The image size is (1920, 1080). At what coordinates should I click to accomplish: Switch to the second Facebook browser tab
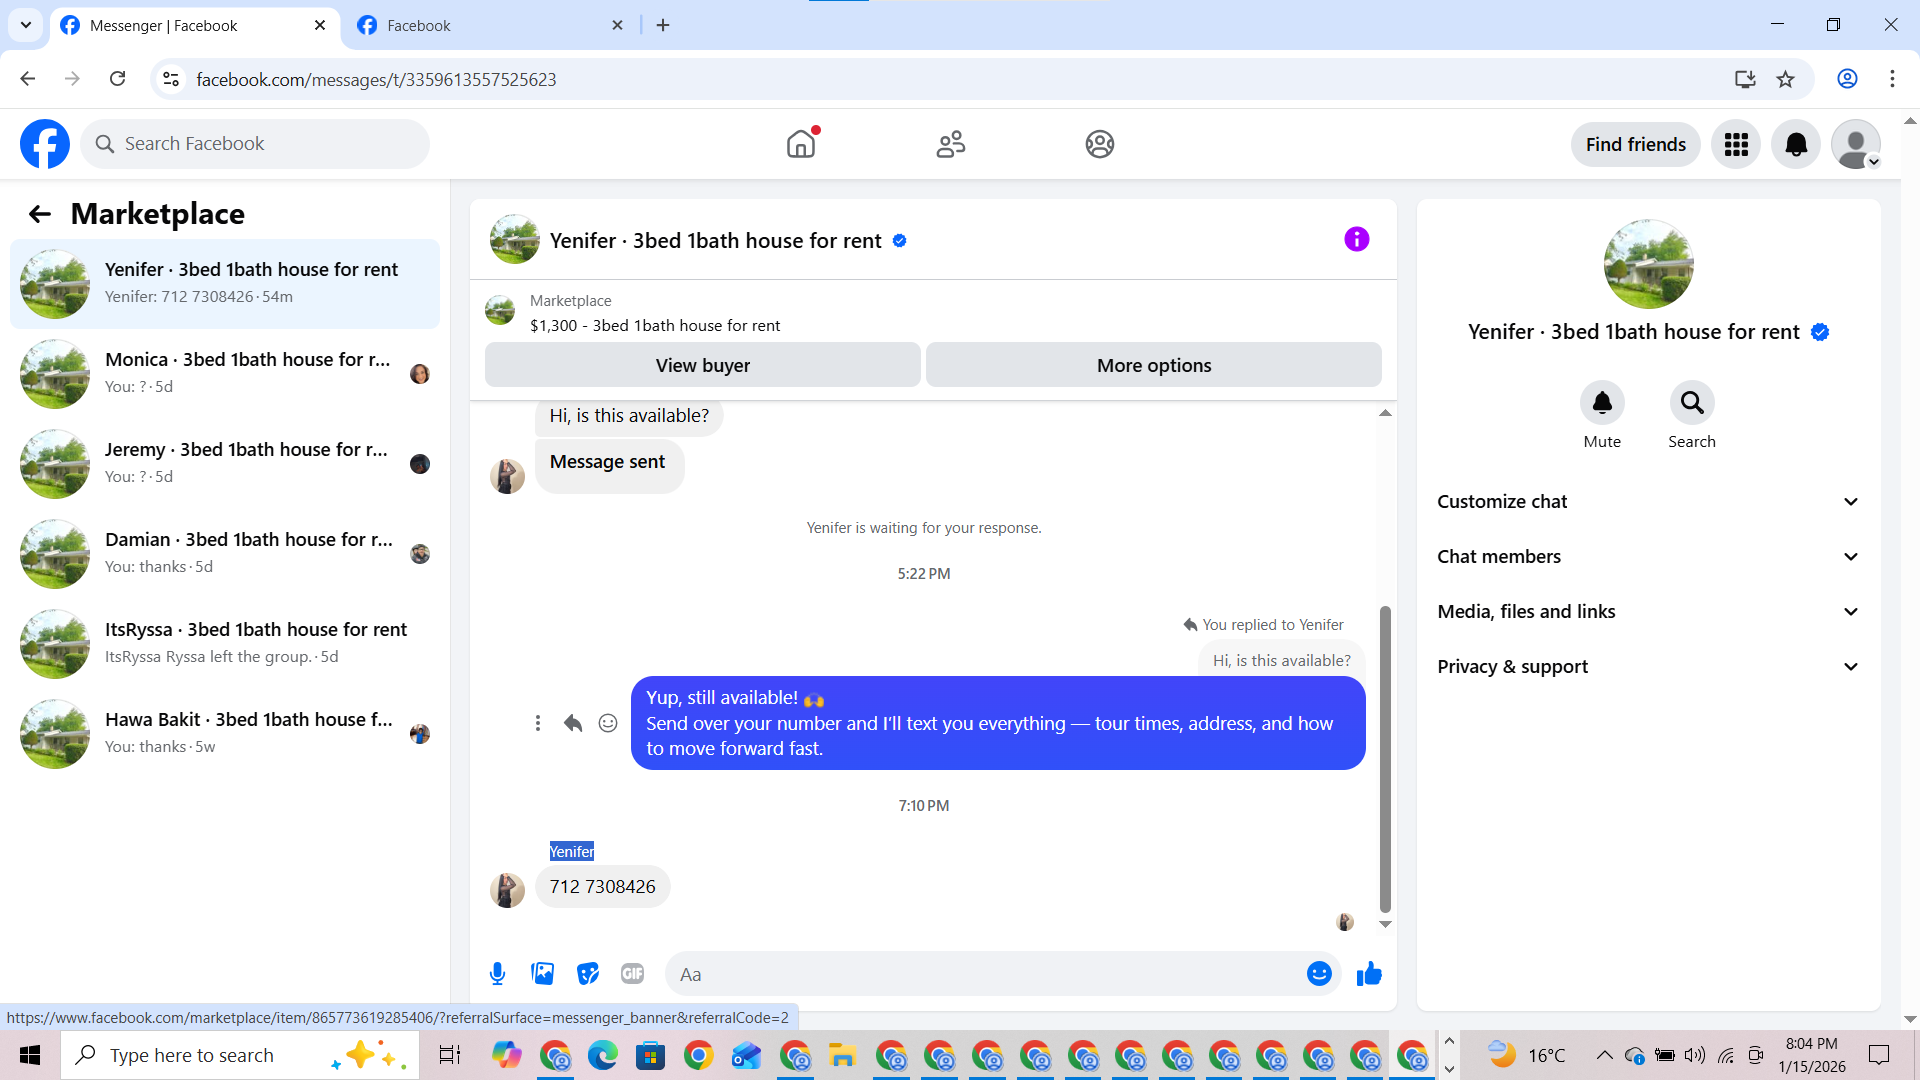click(490, 25)
